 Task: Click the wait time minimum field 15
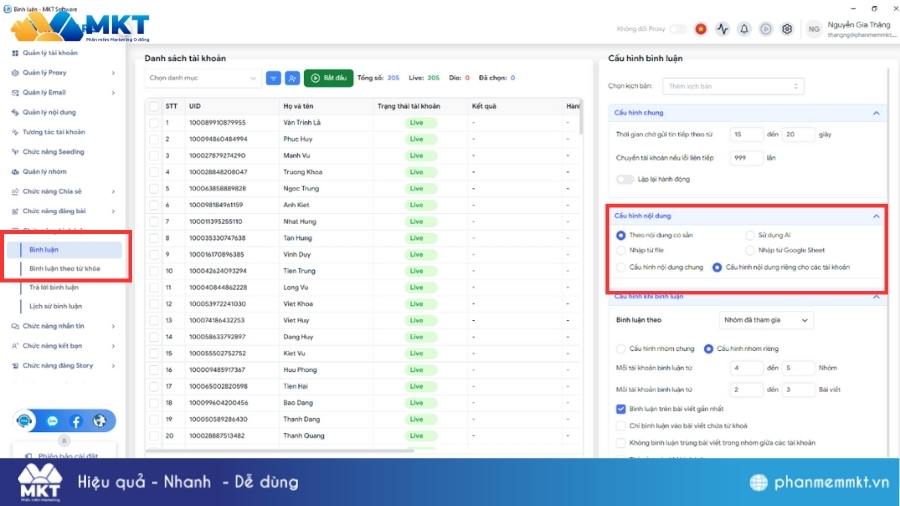pos(746,134)
